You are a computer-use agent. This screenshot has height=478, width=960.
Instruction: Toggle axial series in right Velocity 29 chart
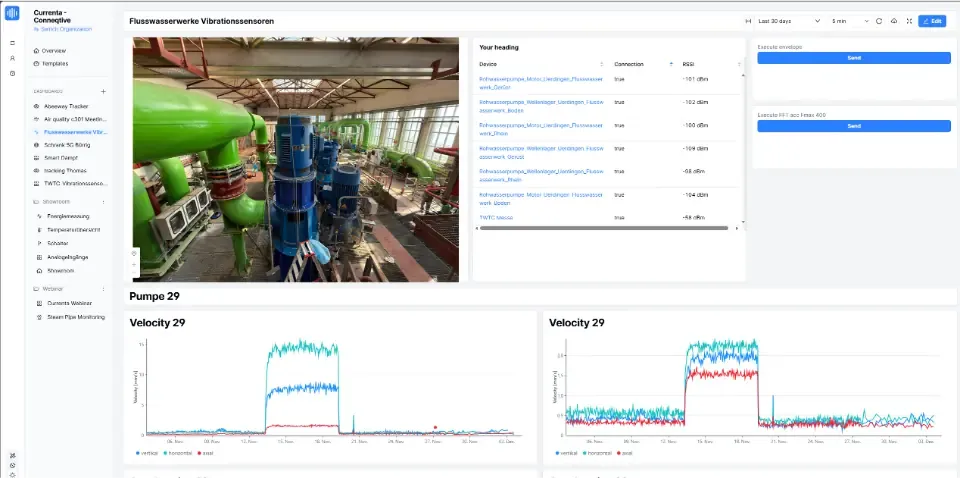(x=623, y=453)
